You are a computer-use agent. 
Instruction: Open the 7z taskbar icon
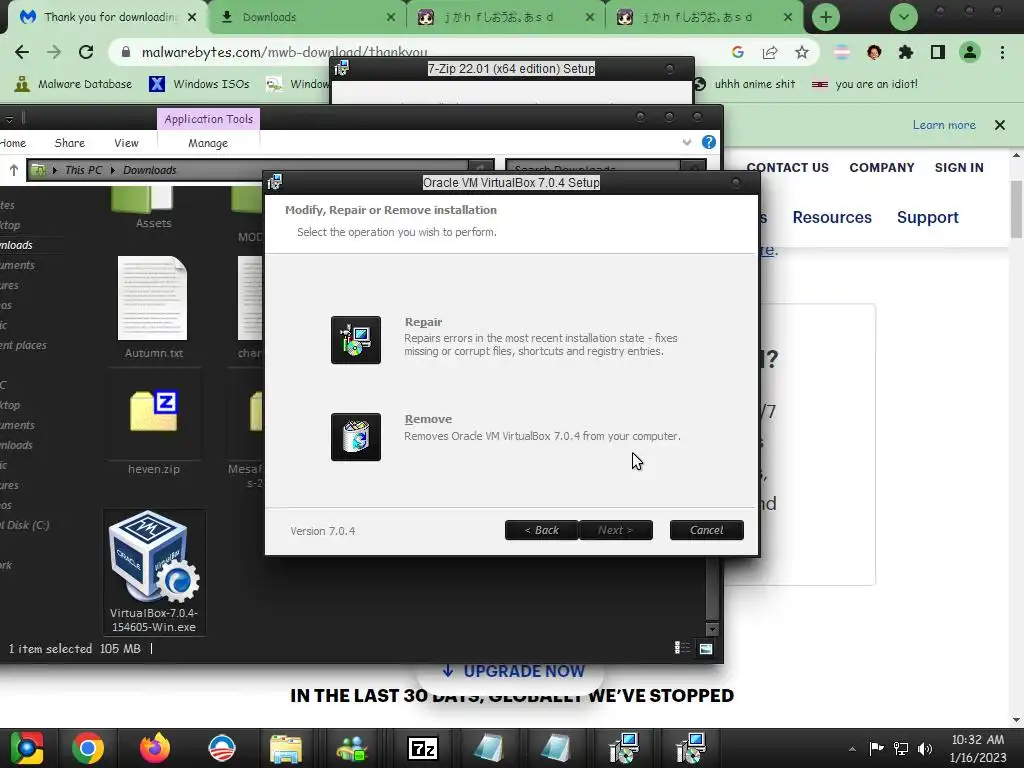pos(422,748)
